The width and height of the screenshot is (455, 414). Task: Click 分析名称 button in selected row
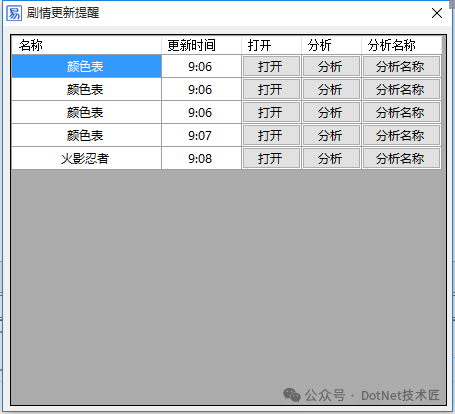coord(401,67)
